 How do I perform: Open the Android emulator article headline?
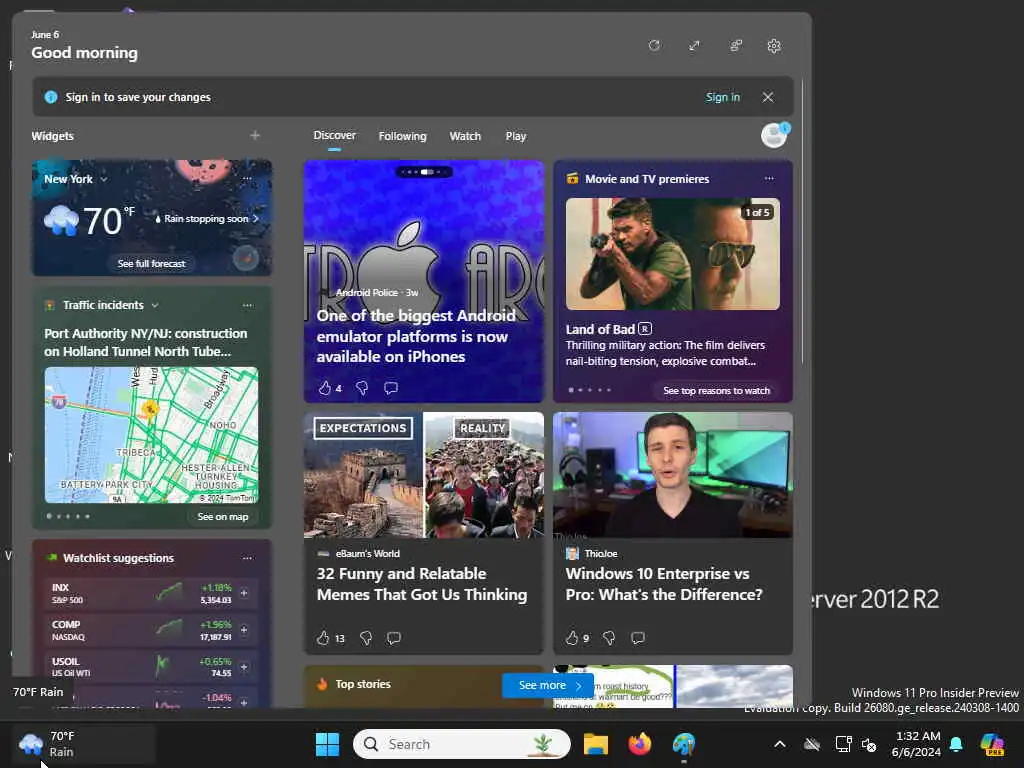416,336
